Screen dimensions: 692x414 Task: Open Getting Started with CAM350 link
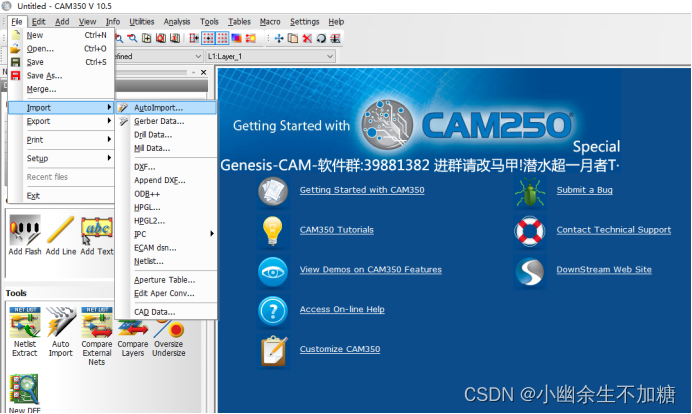coord(362,190)
